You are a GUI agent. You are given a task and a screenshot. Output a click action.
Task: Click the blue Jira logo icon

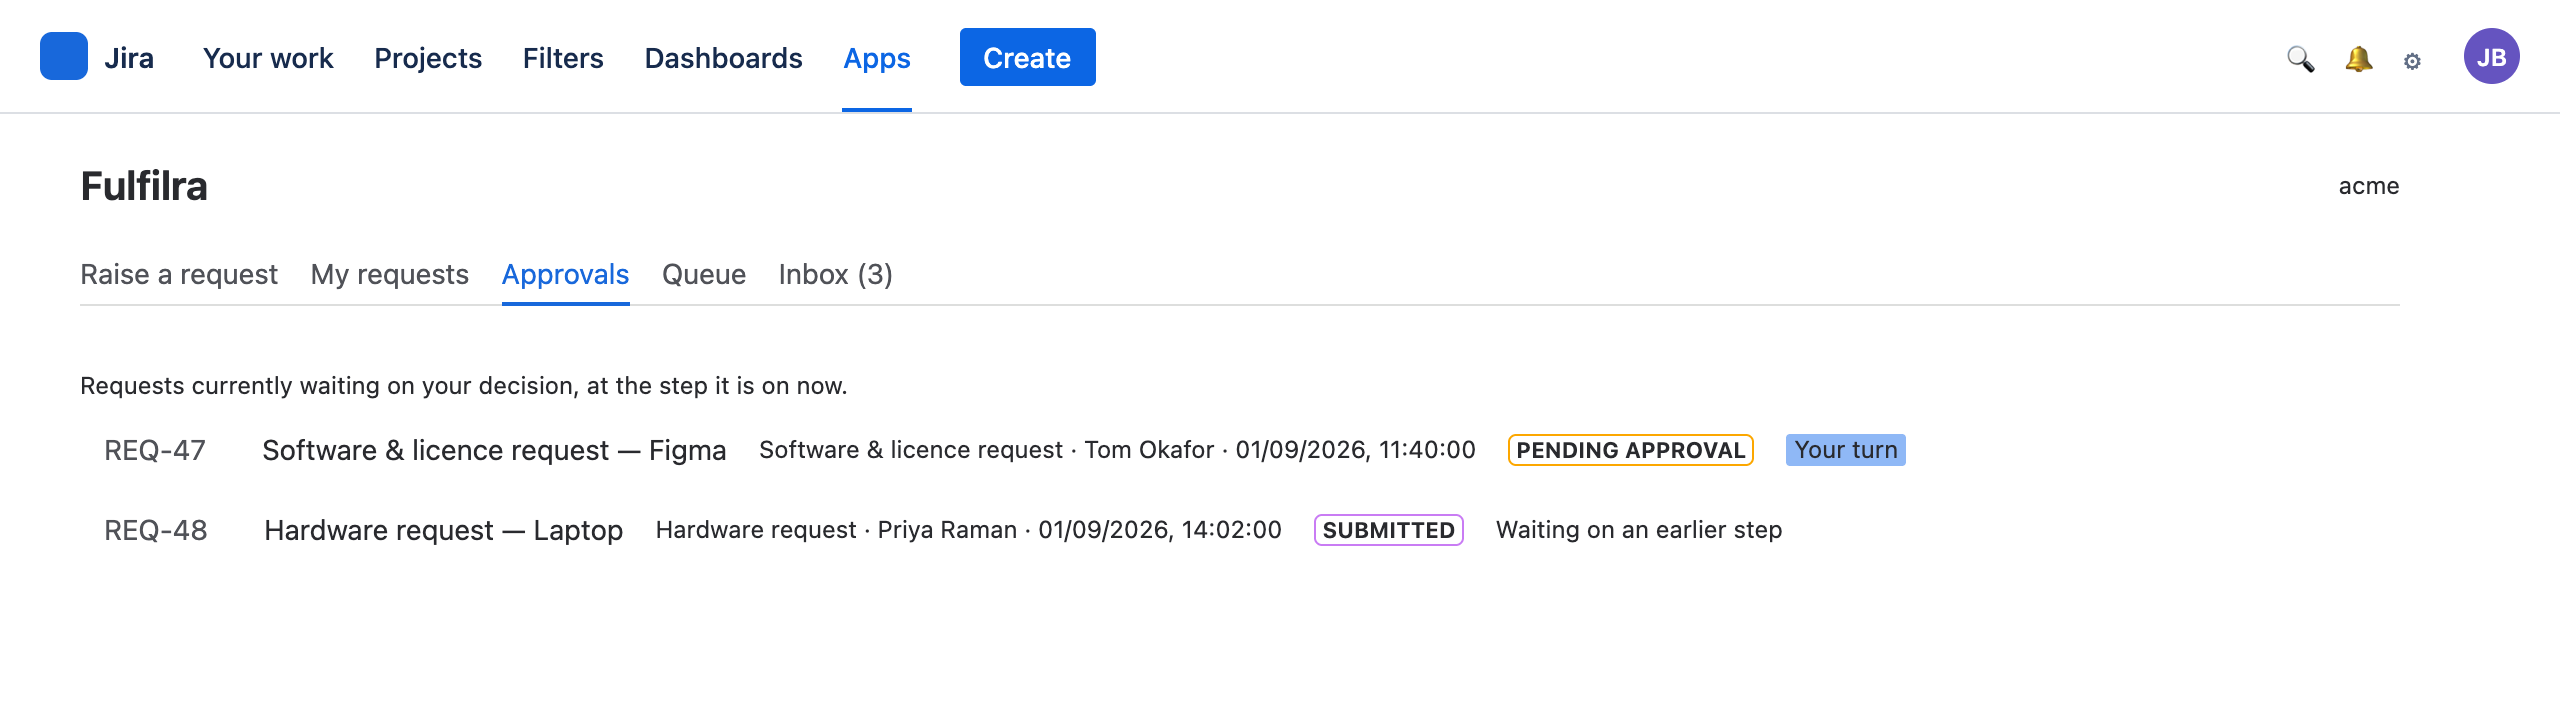pyautogui.click(x=64, y=56)
